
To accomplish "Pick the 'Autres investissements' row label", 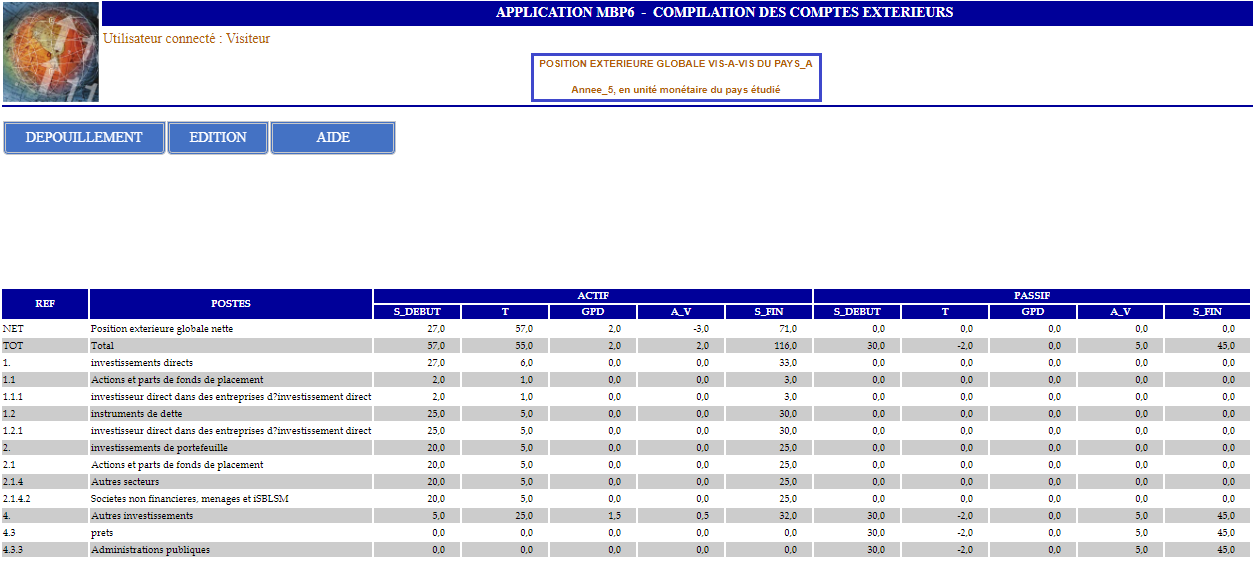I will [x=142, y=516].
